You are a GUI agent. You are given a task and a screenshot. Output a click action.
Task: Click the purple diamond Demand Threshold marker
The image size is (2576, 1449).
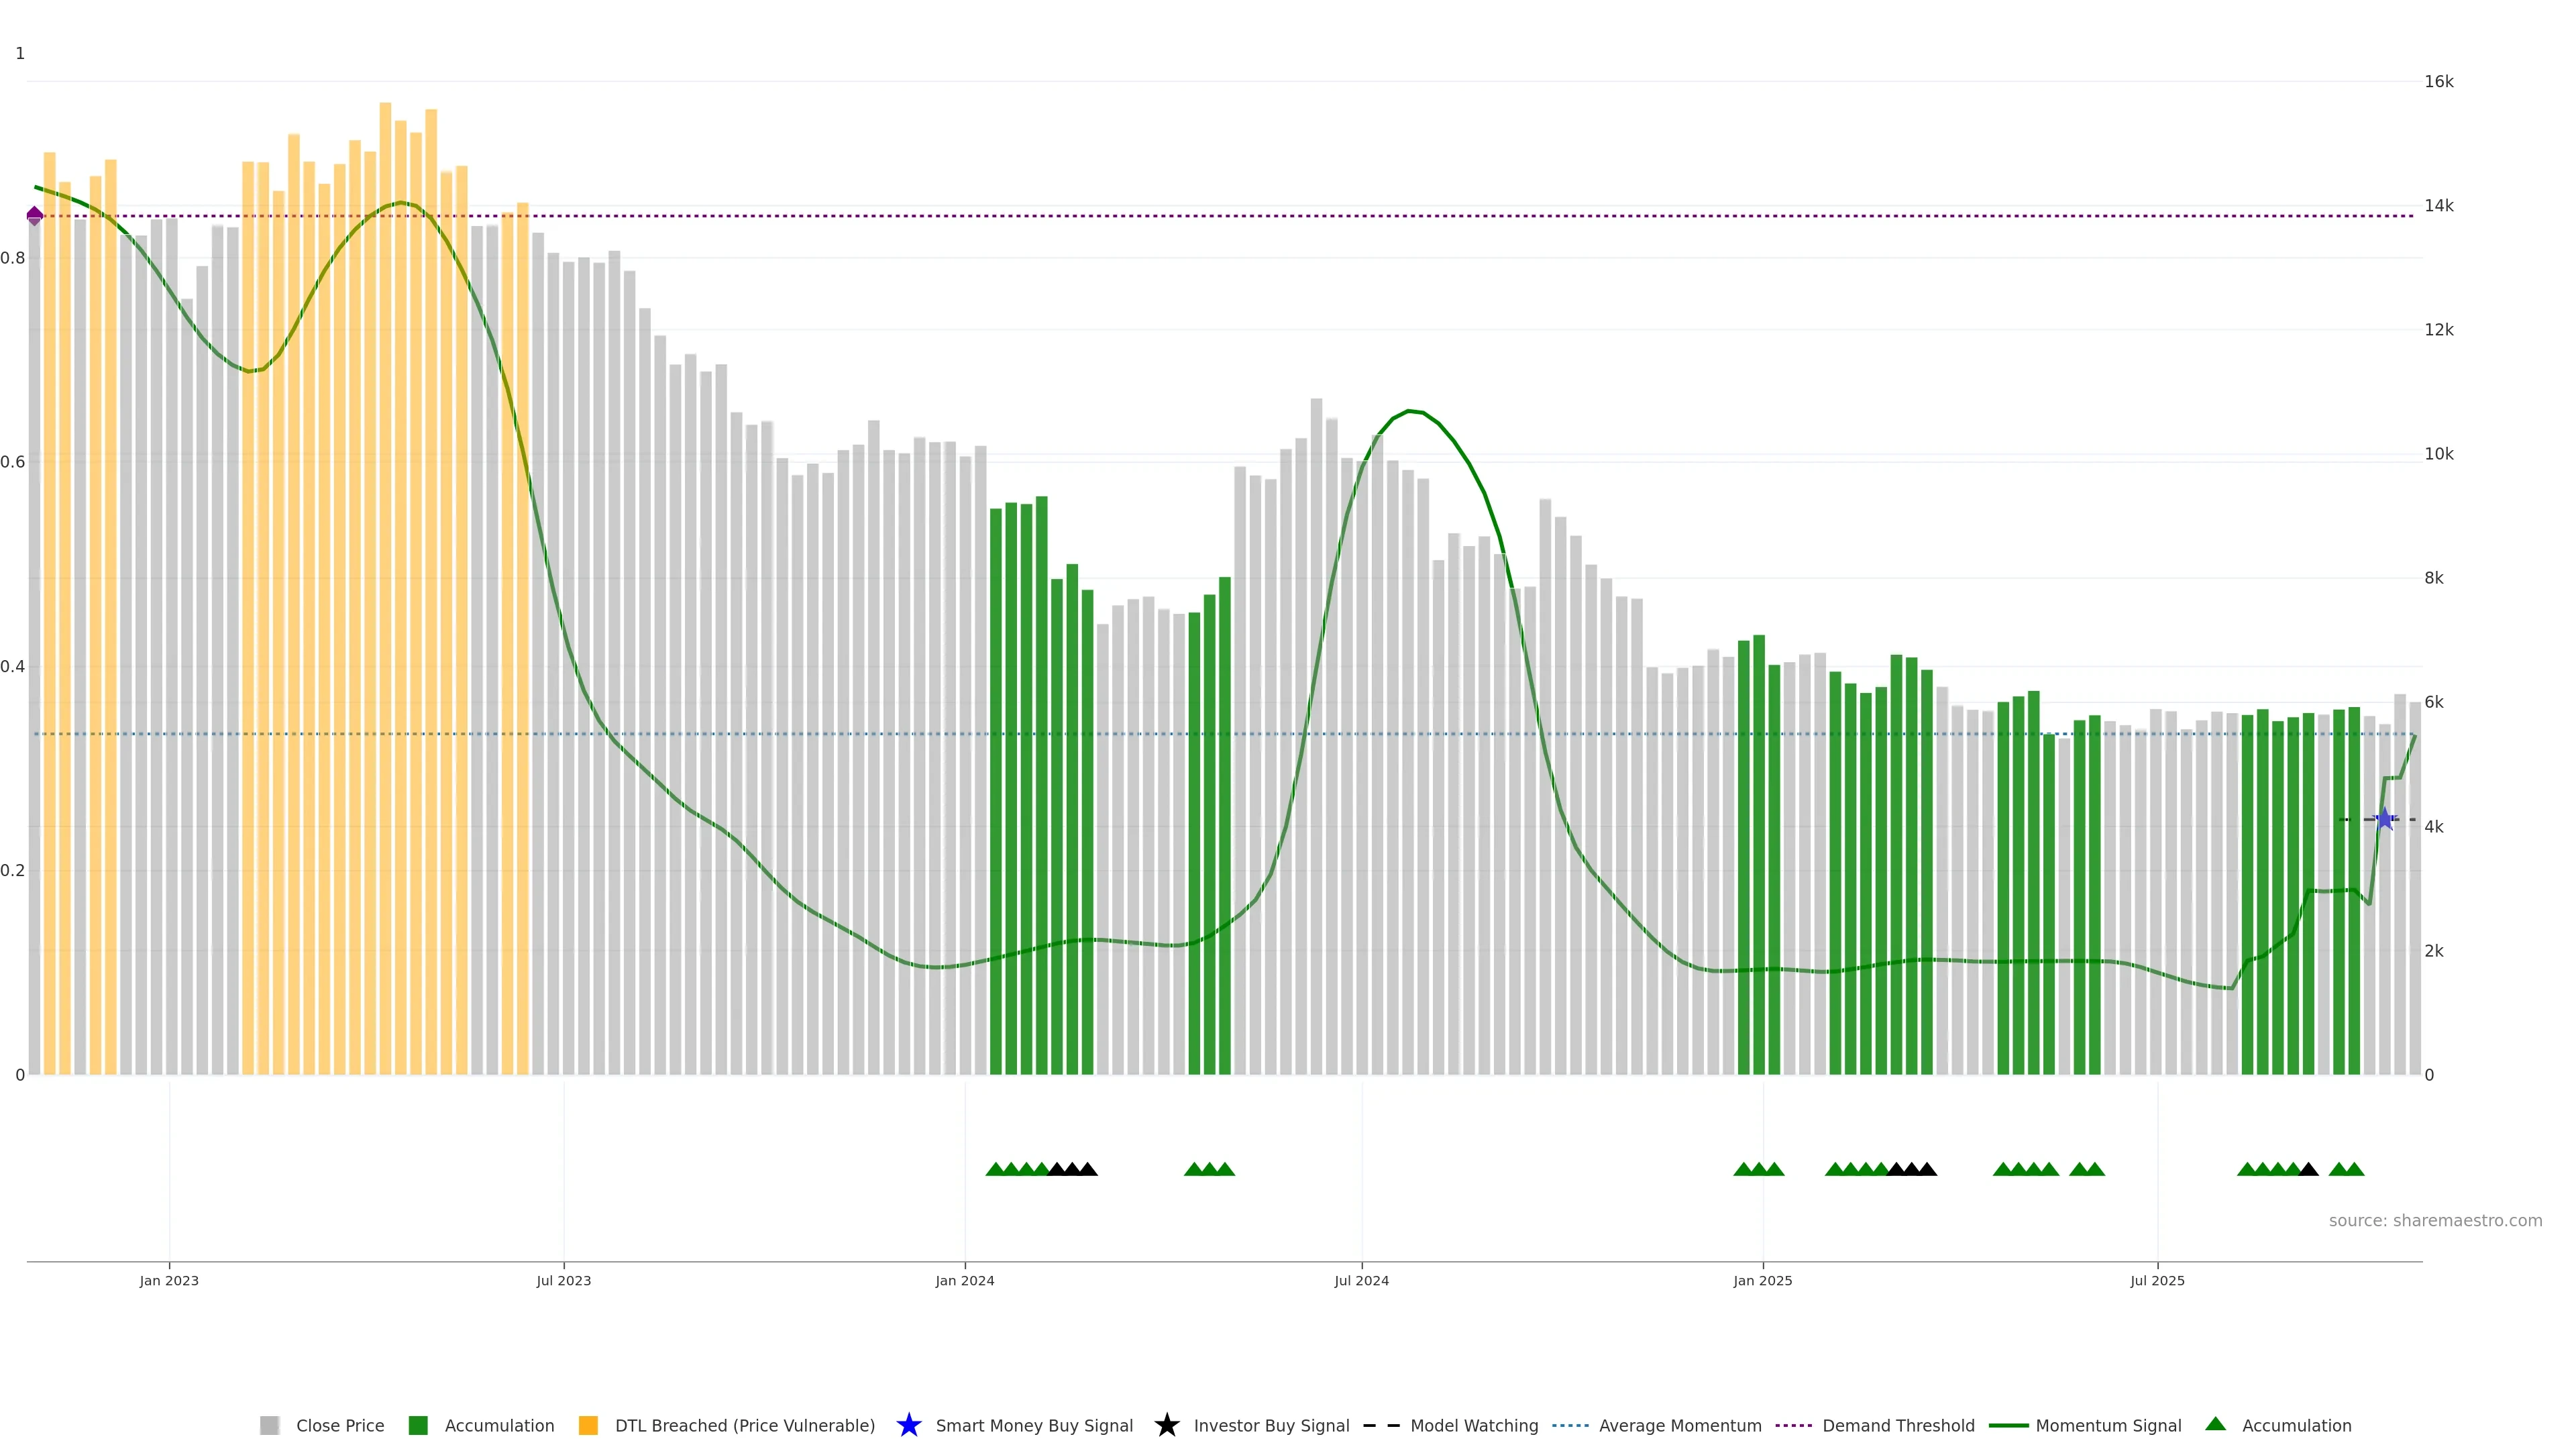(x=35, y=216)
